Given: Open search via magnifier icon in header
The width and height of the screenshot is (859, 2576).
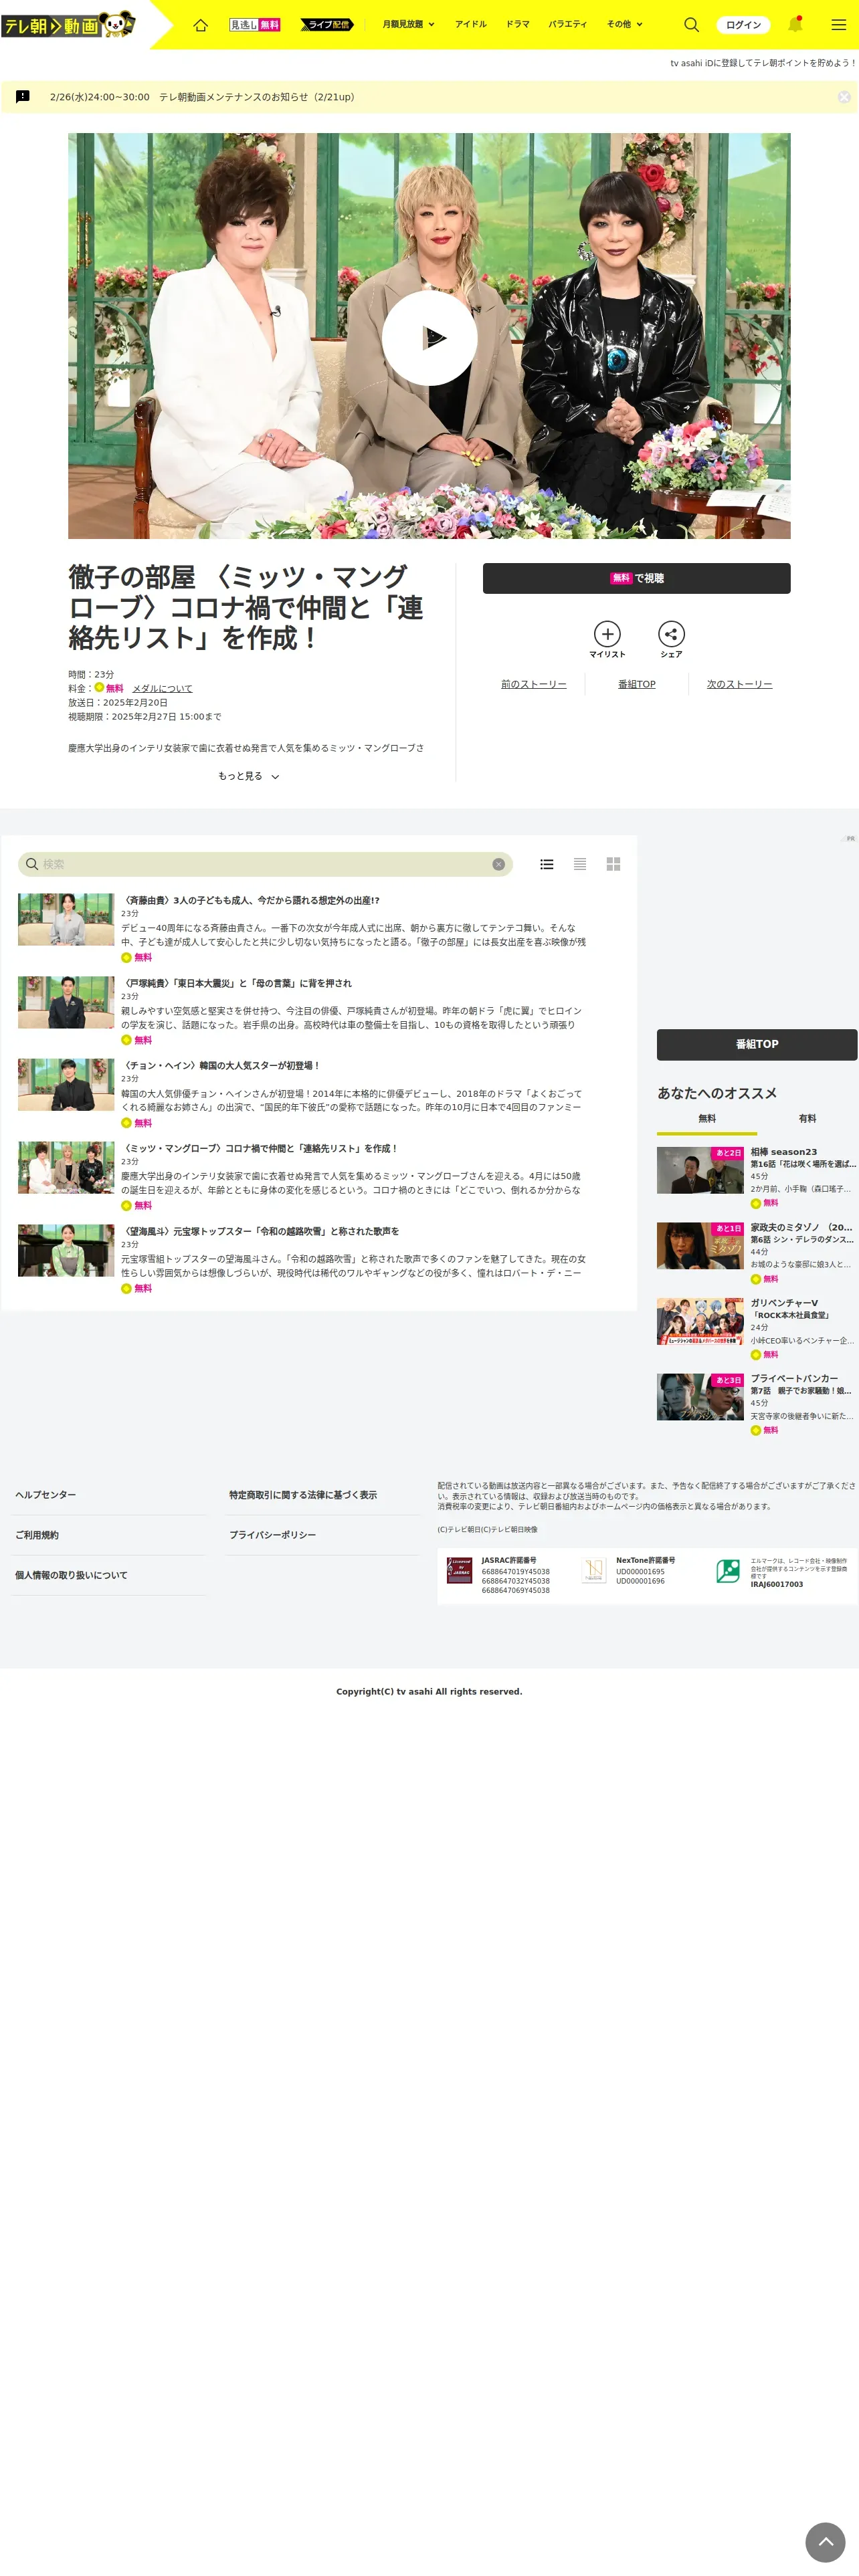Looking at the screenshot, I should (691, 24).
